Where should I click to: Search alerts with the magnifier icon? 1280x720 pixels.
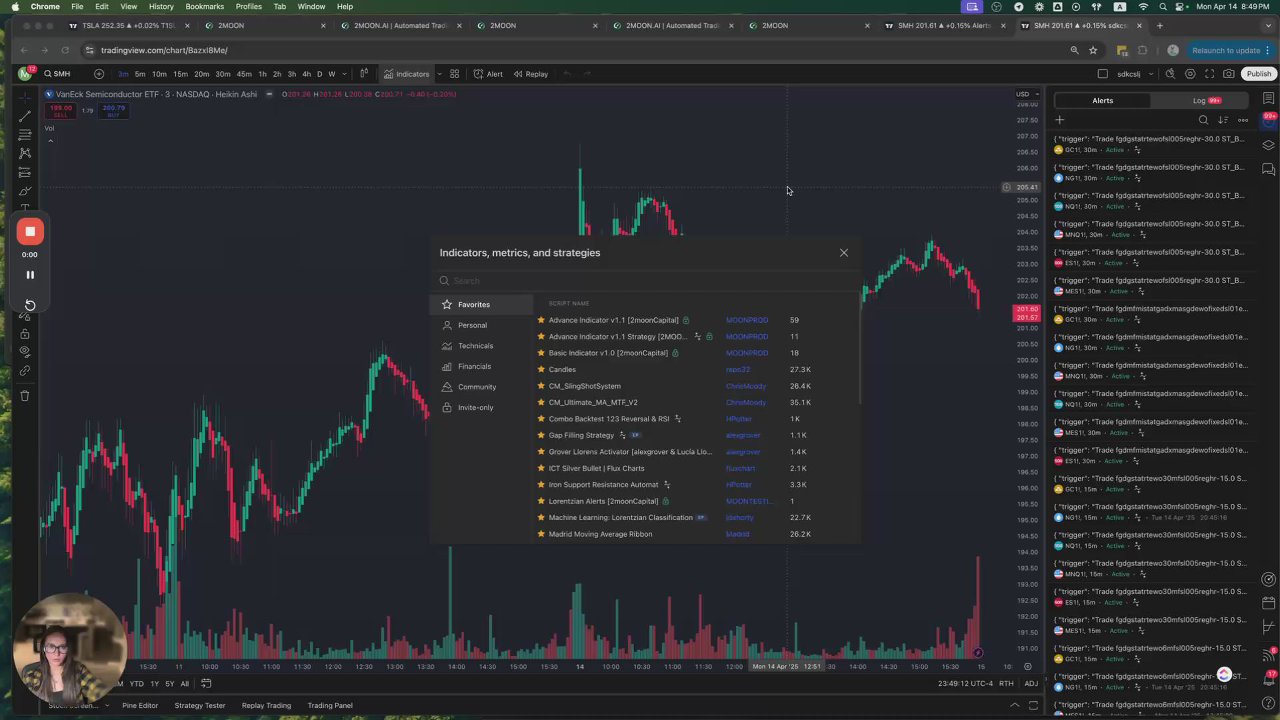pos(1203,120)
